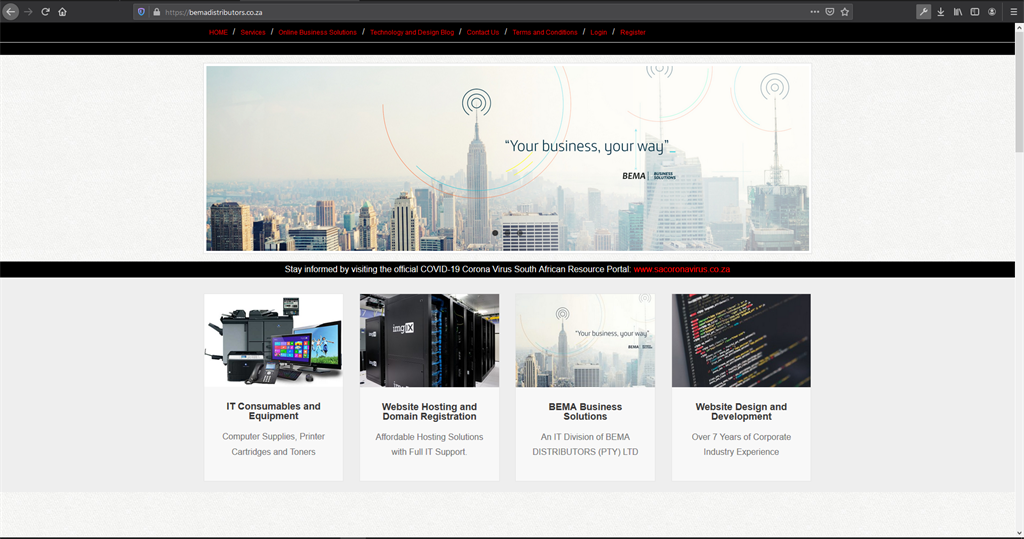Viewport: 1024px width, 539px height.
Task: Visit www.sacoronavirus.co.za link
Action: tap(682, 269)
